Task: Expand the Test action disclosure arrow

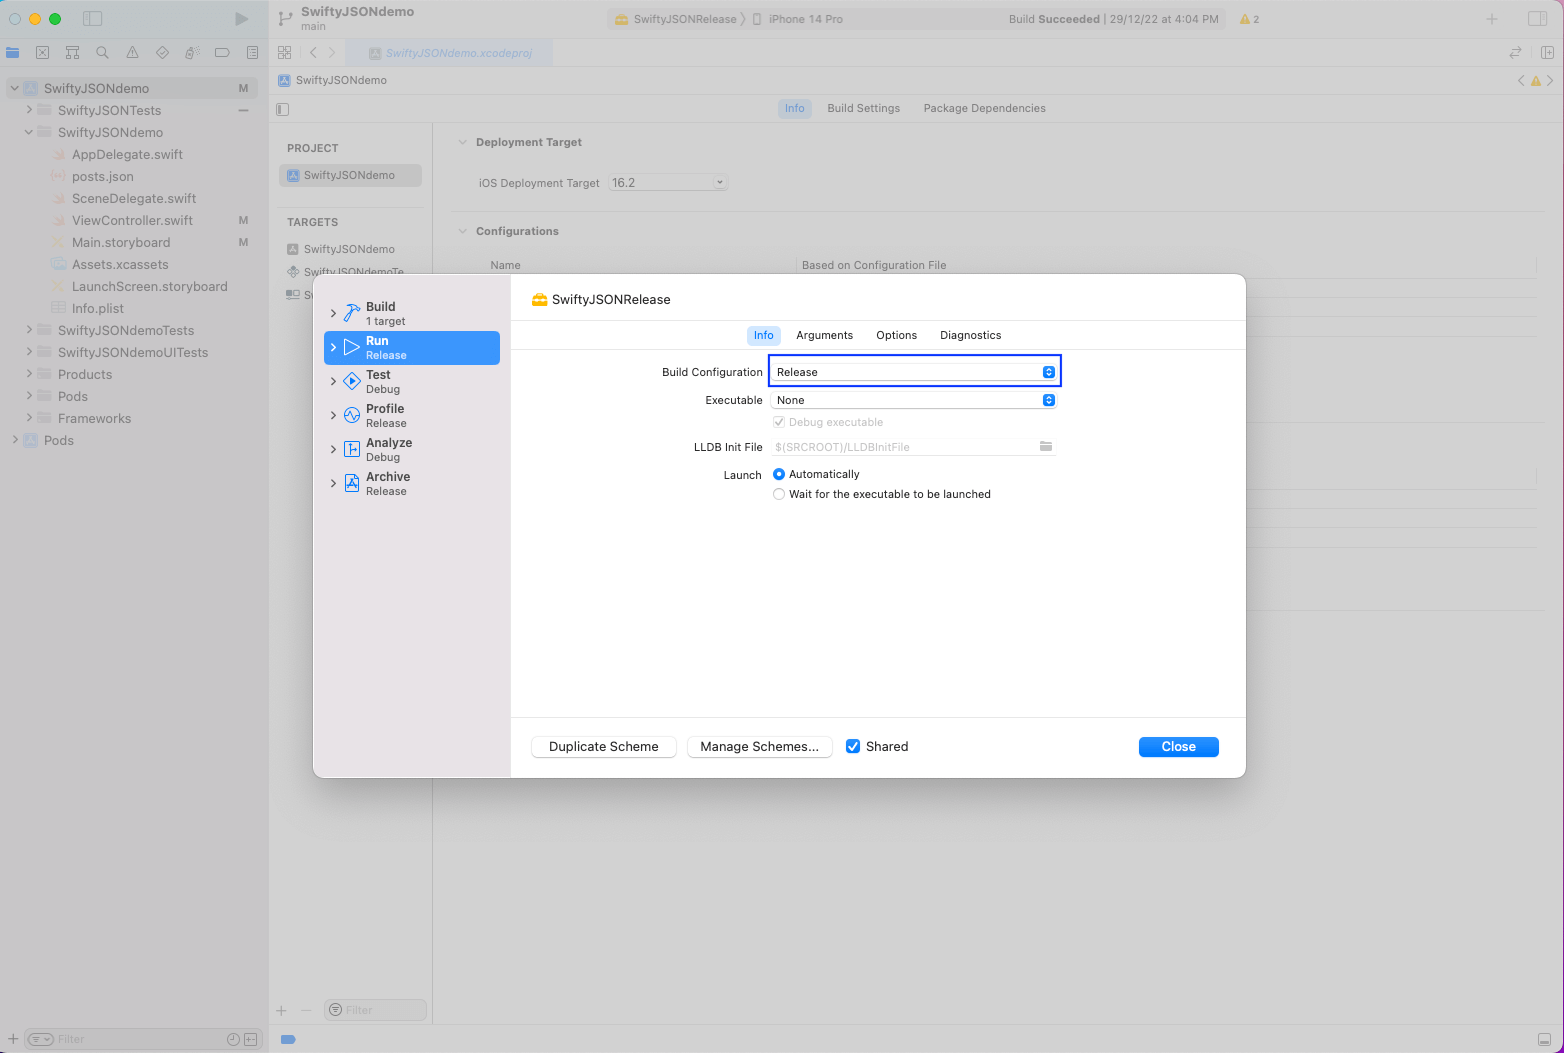Action: [333, 381]
